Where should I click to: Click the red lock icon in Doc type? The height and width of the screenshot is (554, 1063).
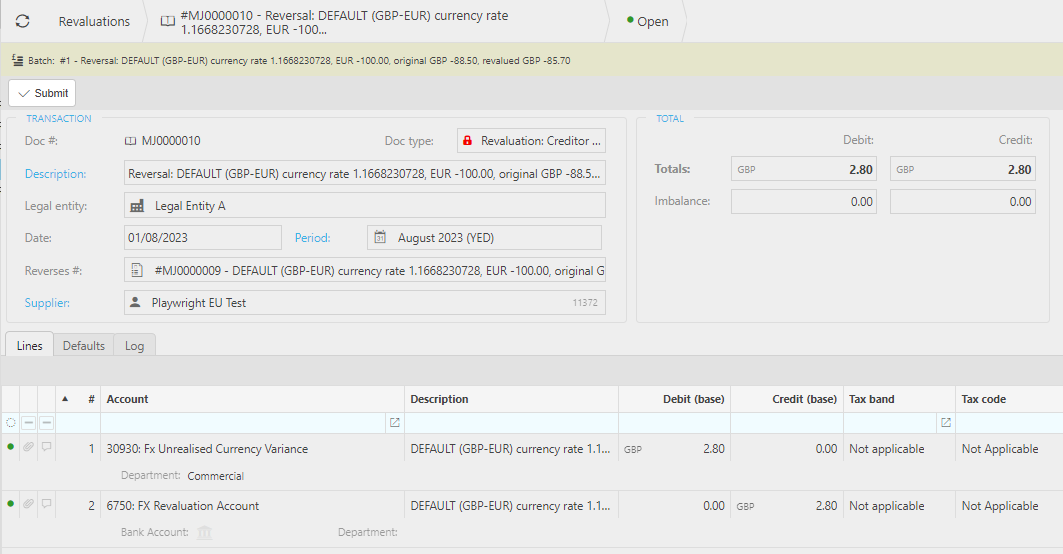tap(467, 141)
